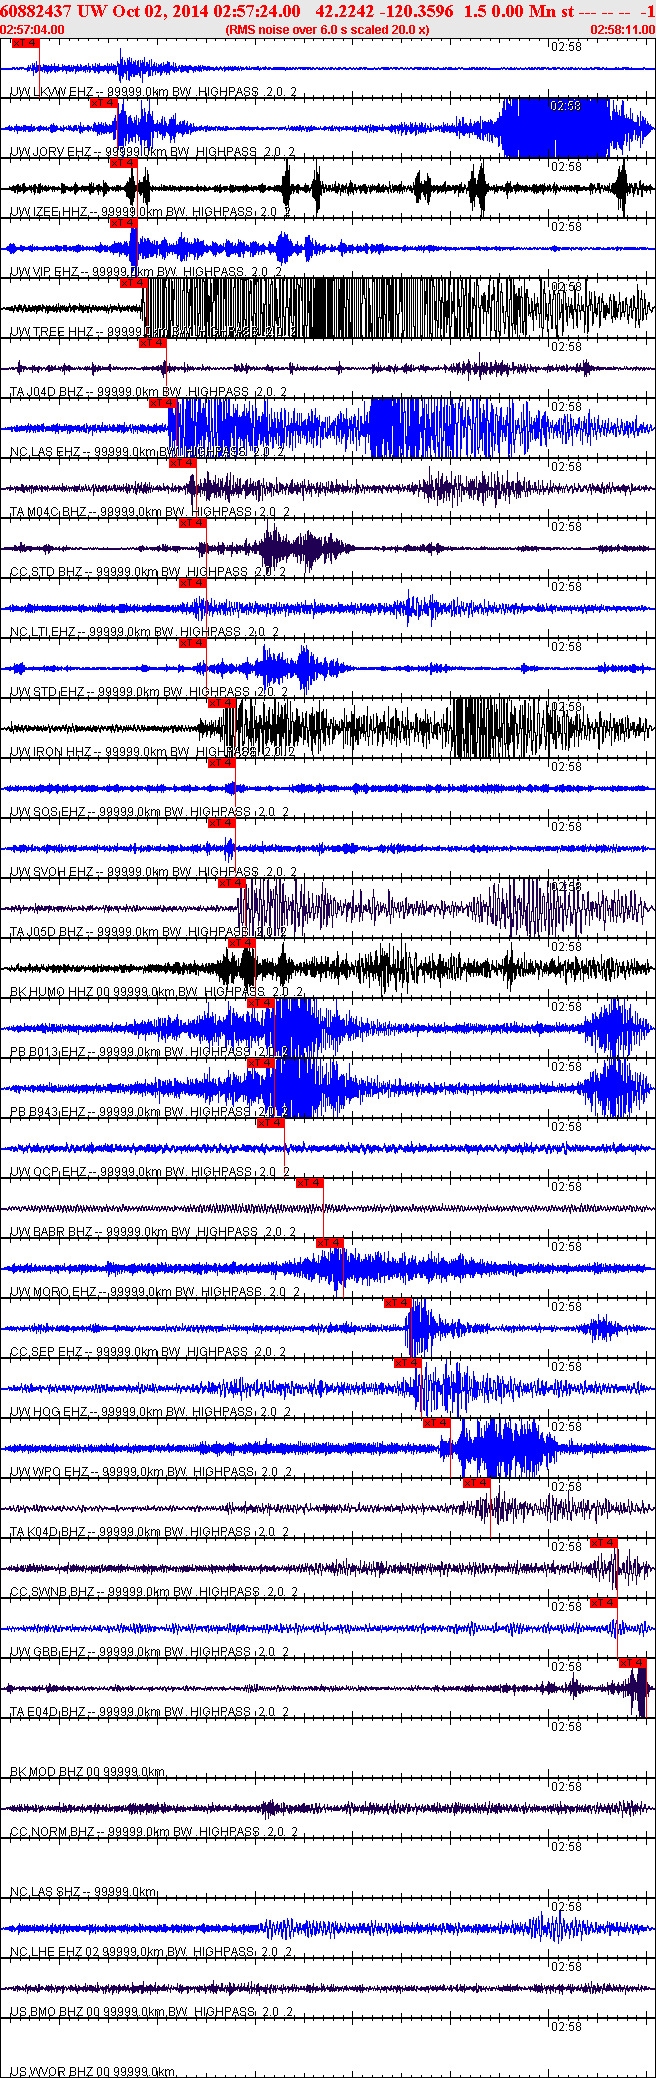Select the UW IRON HHZ station label
Screen dimensions: 656x2078
pos(152,752)
